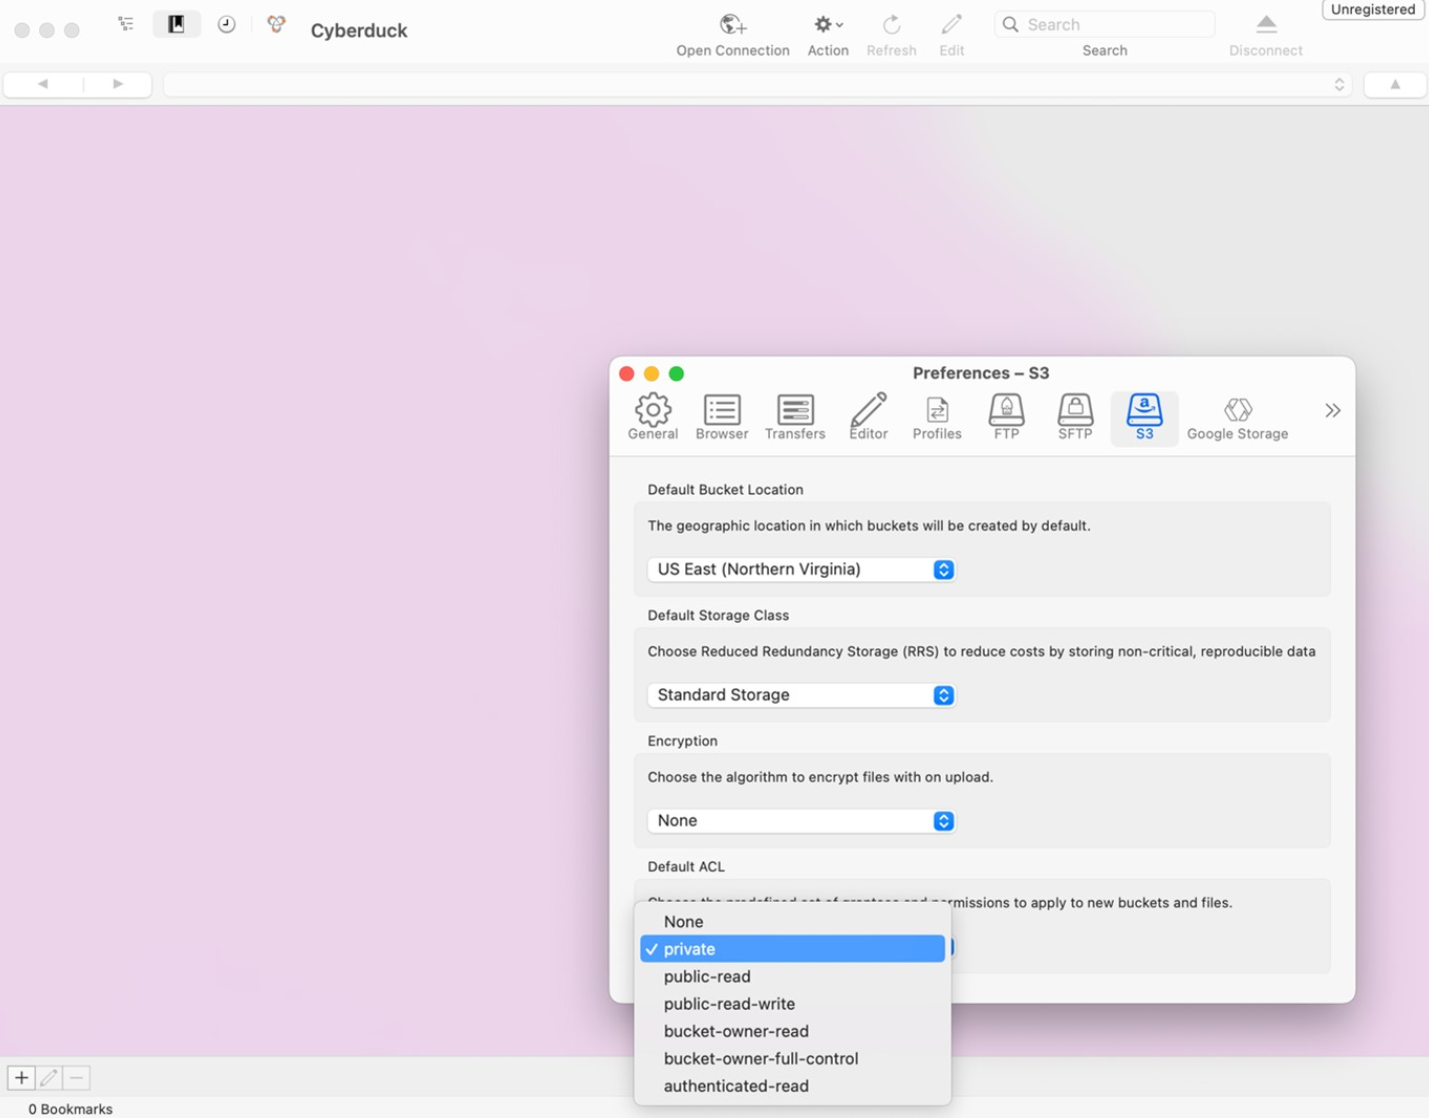
Task: Show the Bookmarks view icon
Action: (x=176, y=24)
